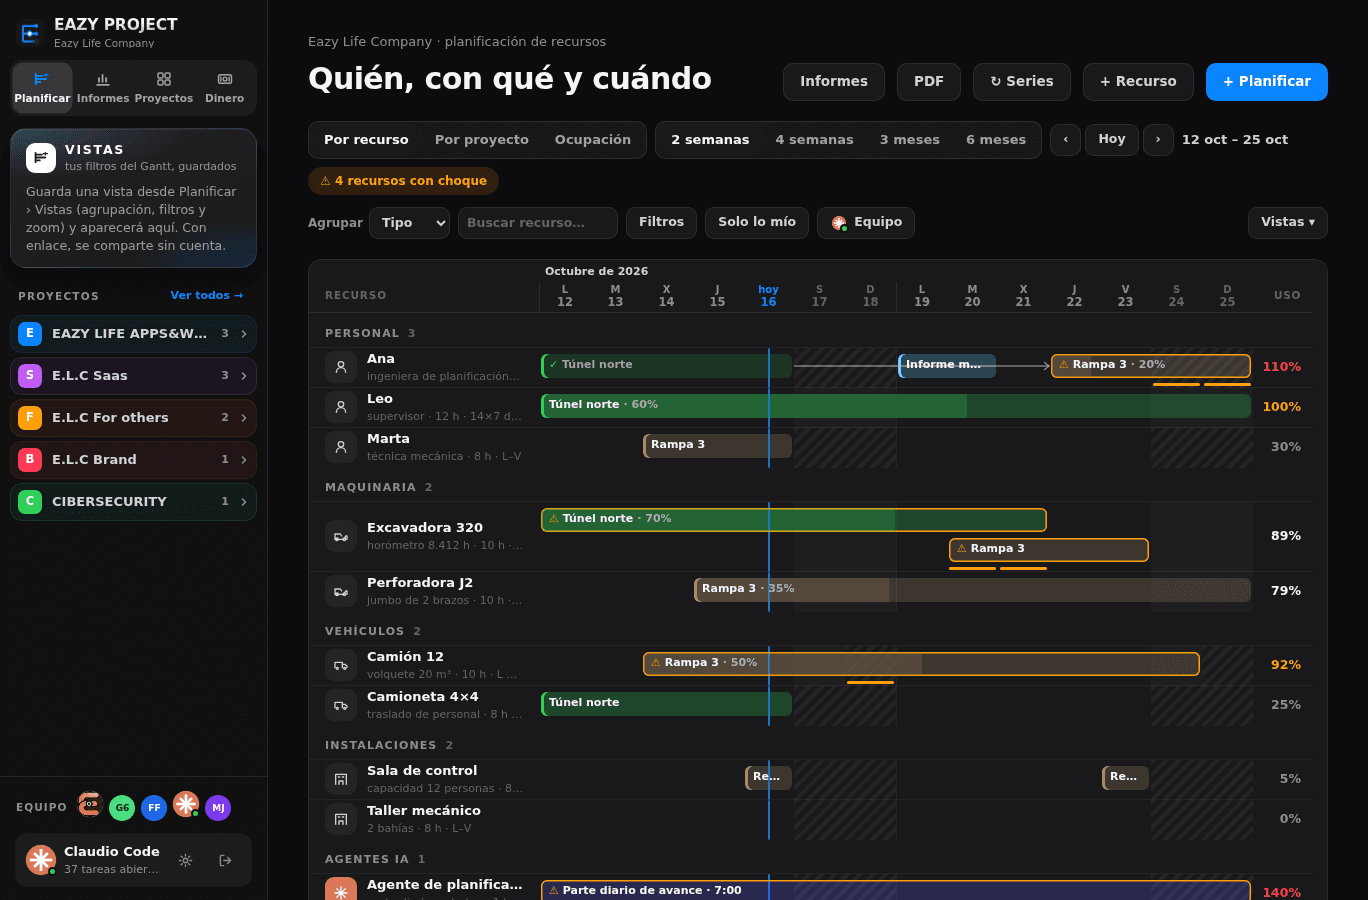Image resolution: width=1368 pixels, height=900 pixels.
Task: Click the Perforadora J2 machinery icon
Action: 341,591
